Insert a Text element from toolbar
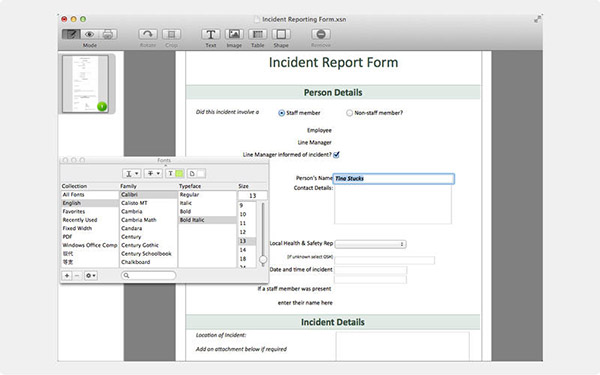 pos(210,34)
